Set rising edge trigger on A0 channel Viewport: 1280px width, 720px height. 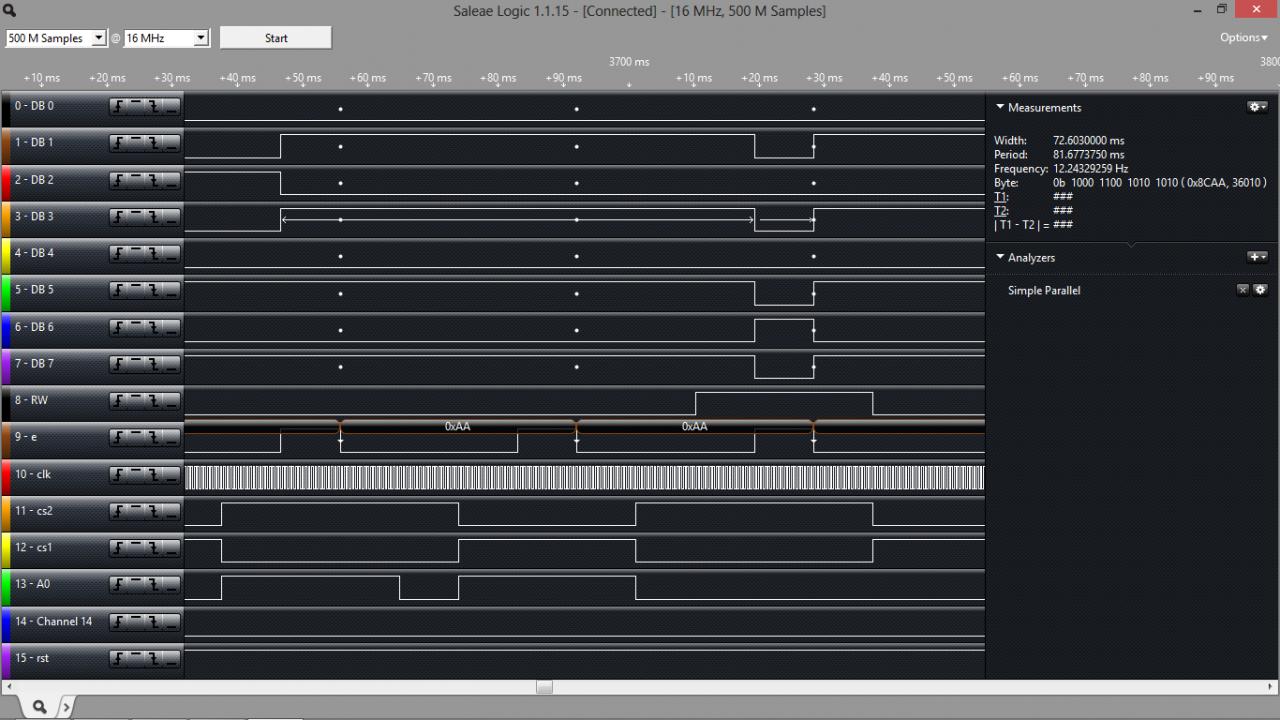(119, 585)
